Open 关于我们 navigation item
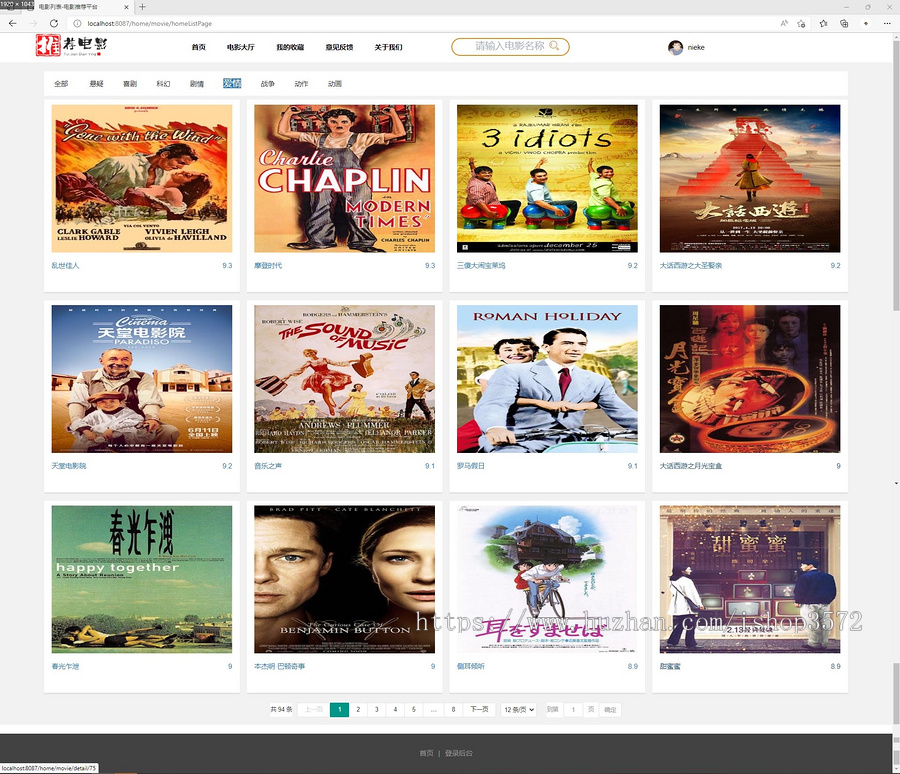This screenshot has height=774, width=900. 389,47
